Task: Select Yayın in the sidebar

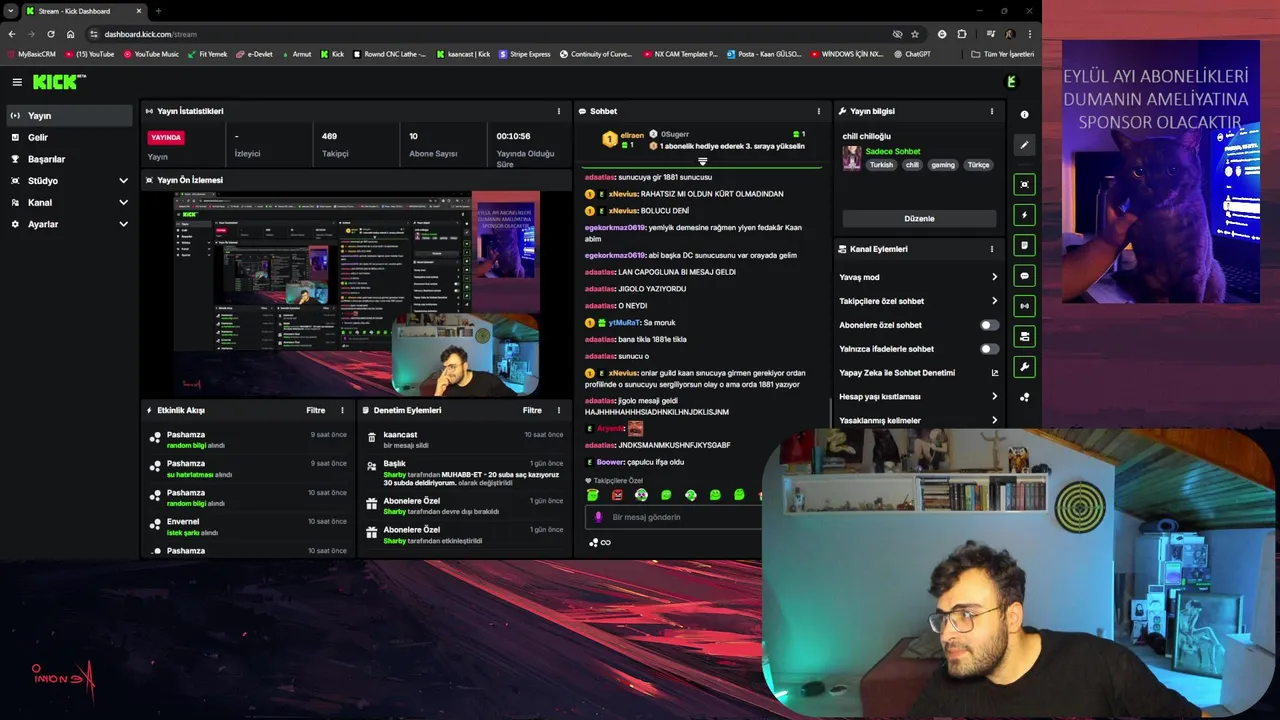Action: pos(69,116)
